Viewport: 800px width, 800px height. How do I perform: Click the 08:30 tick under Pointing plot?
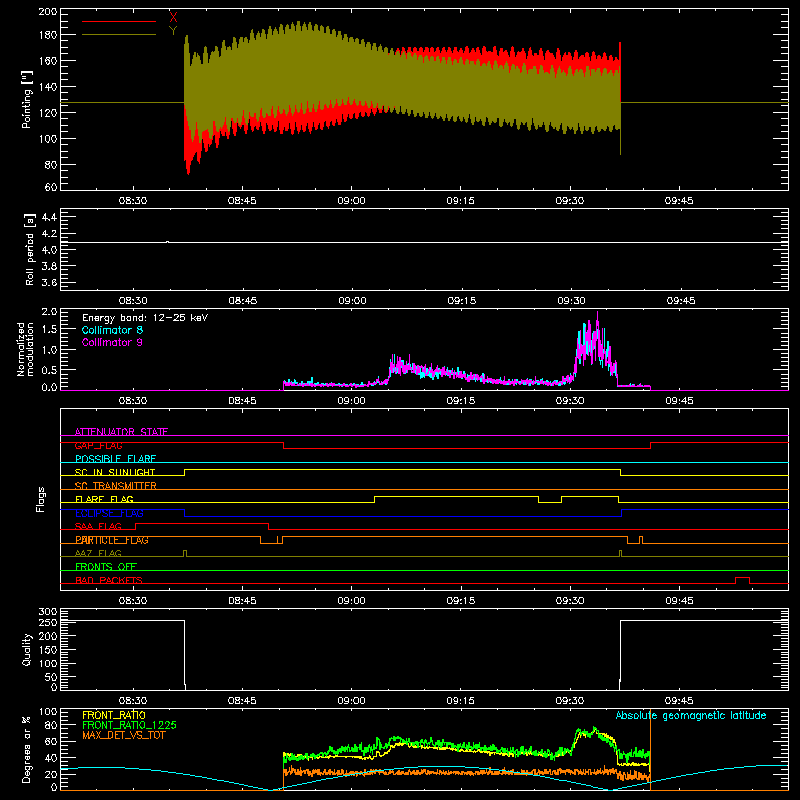(133, 201)
